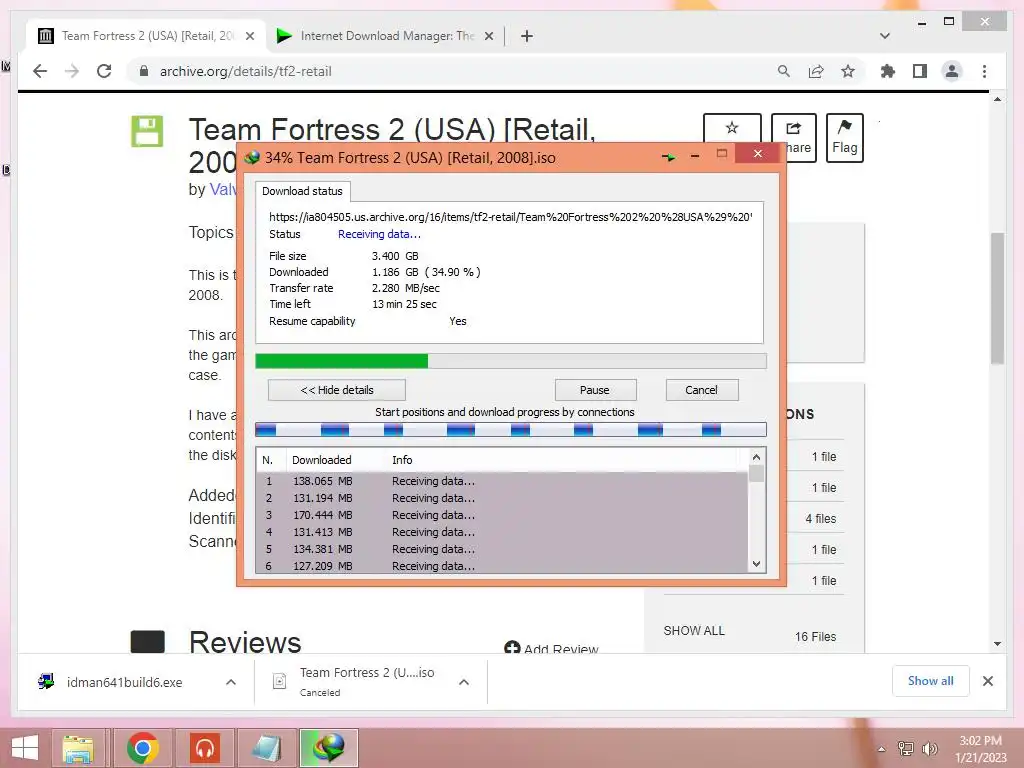This screenshot has width=1024, height=768.
Task: Close the Team Fortress 2 tab
Action: 249,37
